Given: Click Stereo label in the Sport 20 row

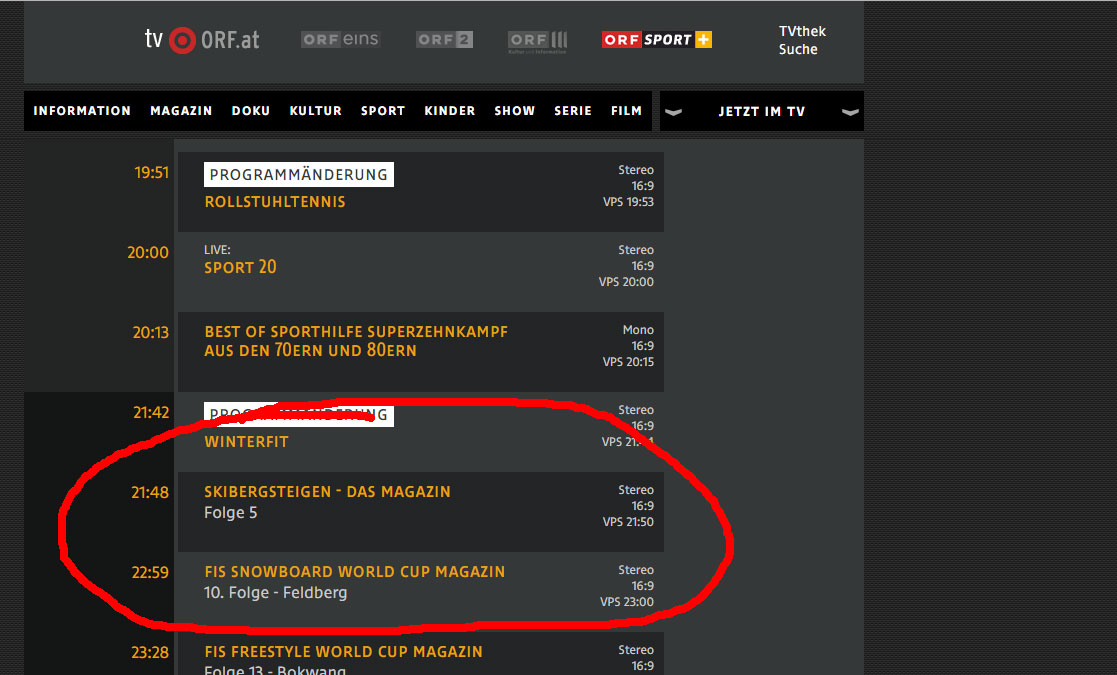Looking at the screenshot, I should [x=636, y=250].
